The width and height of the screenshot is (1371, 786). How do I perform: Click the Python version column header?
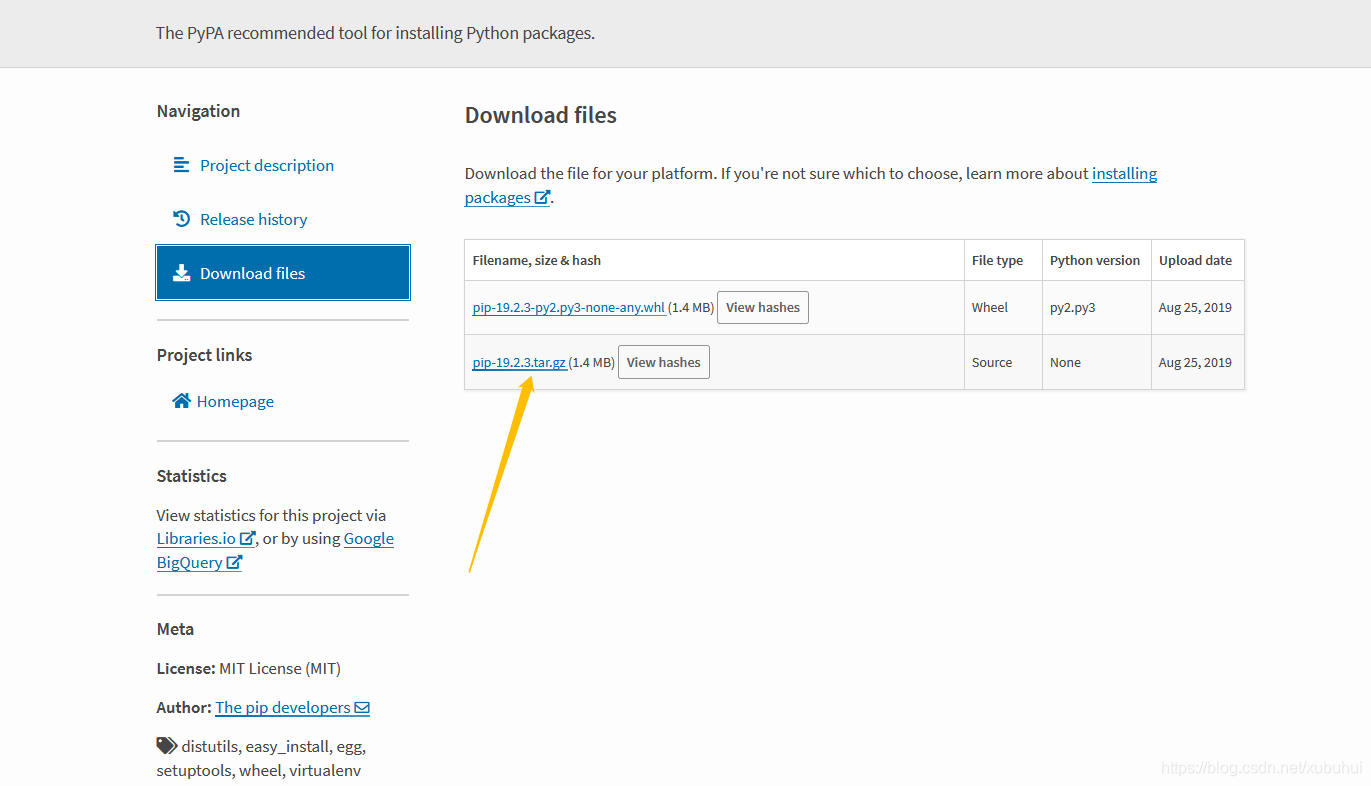[x=1095, y=260]
